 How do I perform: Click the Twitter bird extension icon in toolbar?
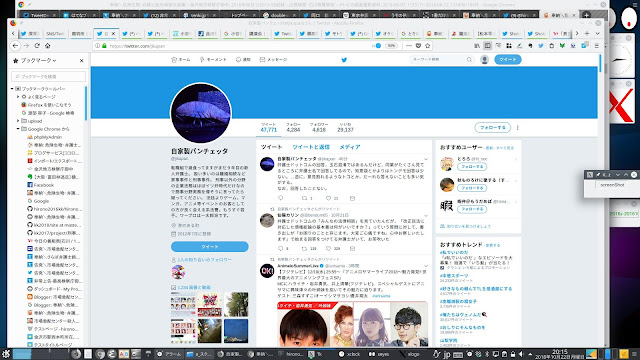541,46
